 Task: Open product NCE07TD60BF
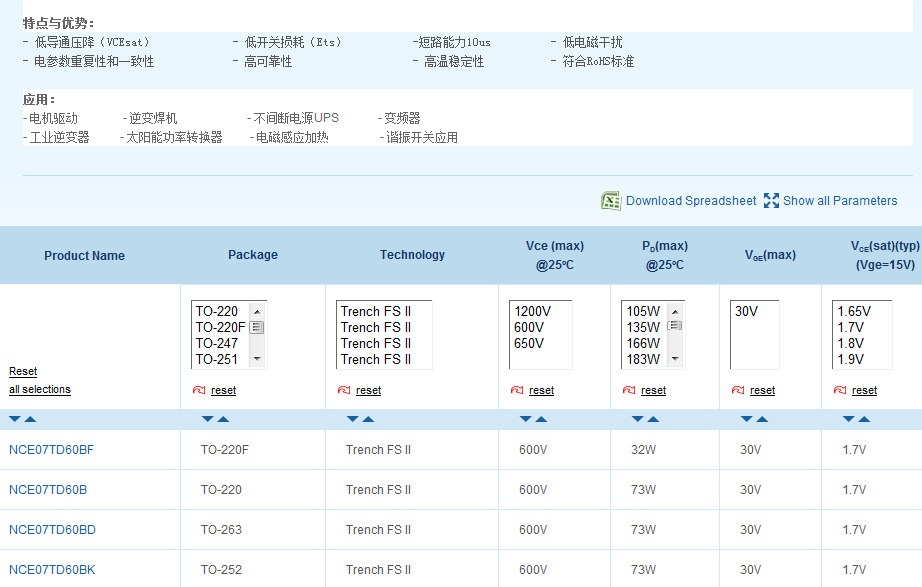coord(51,450)
